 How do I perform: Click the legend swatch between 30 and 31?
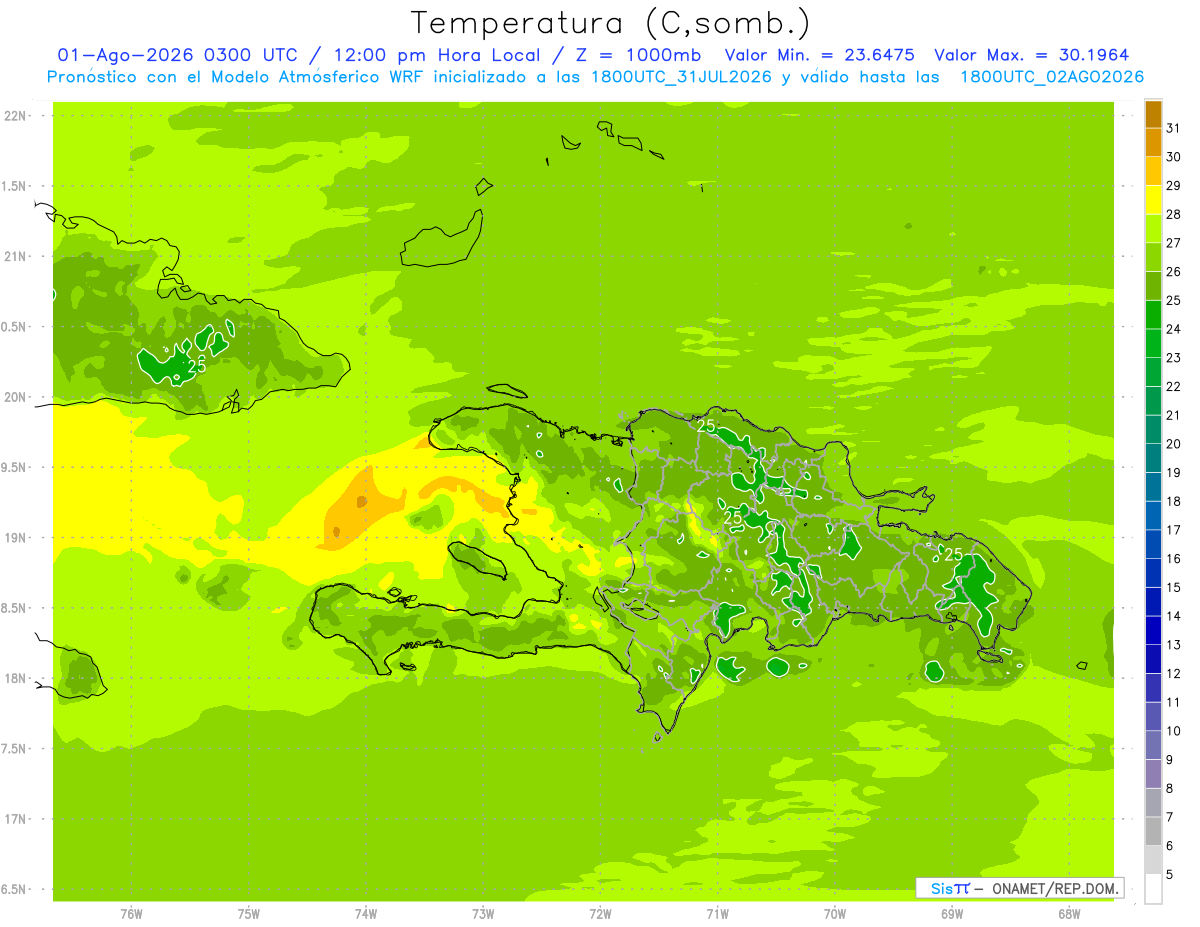tap(1153, 143)
